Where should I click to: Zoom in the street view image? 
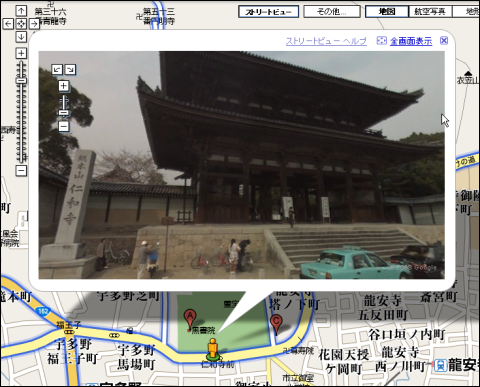[64, 86]
